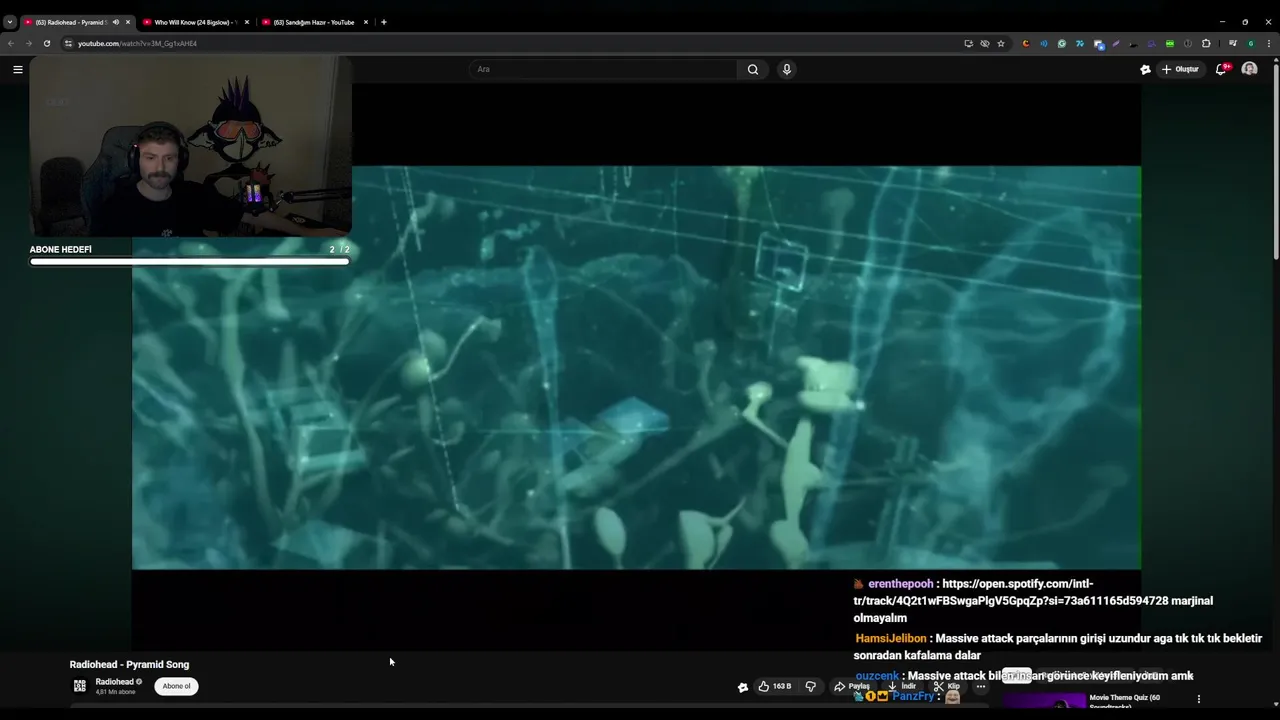The height and width of the screenshot is (720, 1280).
Task: Open the media control toolbar icon
Action: pyautogui.click(x=1233, y=44)
